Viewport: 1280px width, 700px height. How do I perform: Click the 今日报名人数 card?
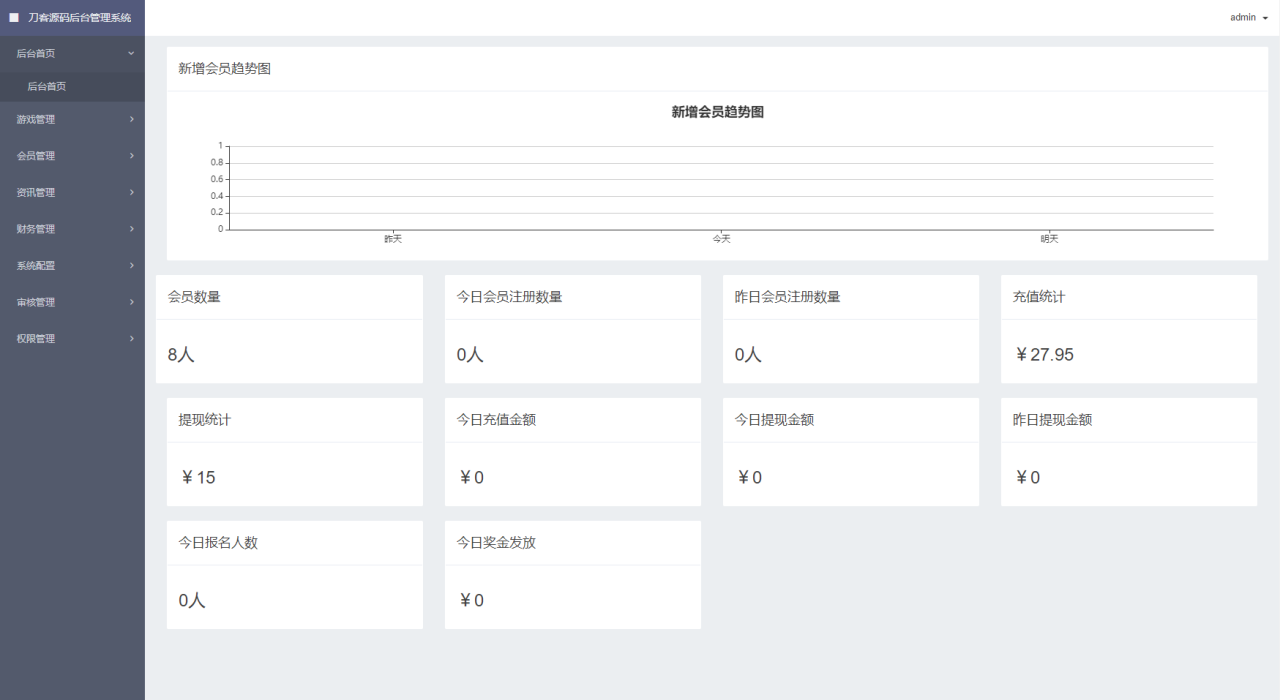click(294, 574)
